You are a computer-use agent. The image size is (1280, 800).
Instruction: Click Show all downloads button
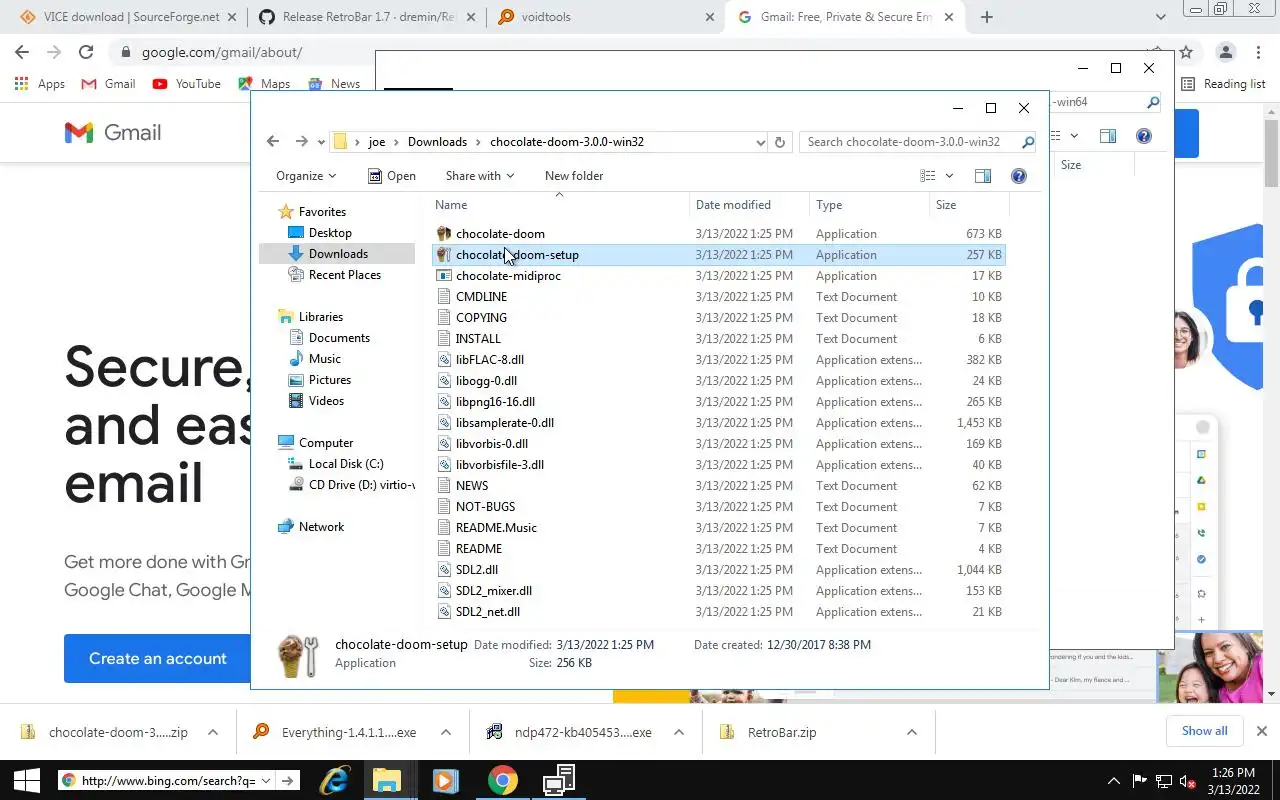point(1204,731)
